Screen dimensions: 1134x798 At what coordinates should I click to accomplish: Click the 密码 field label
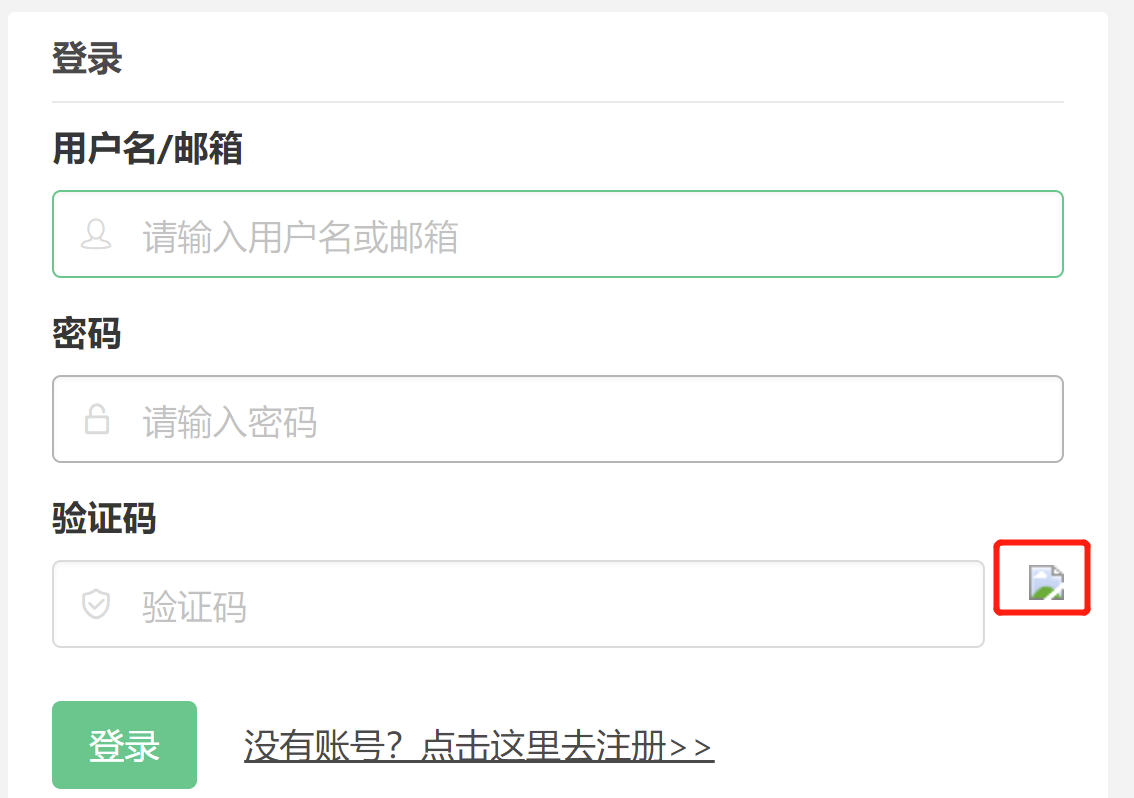[87, 334]
